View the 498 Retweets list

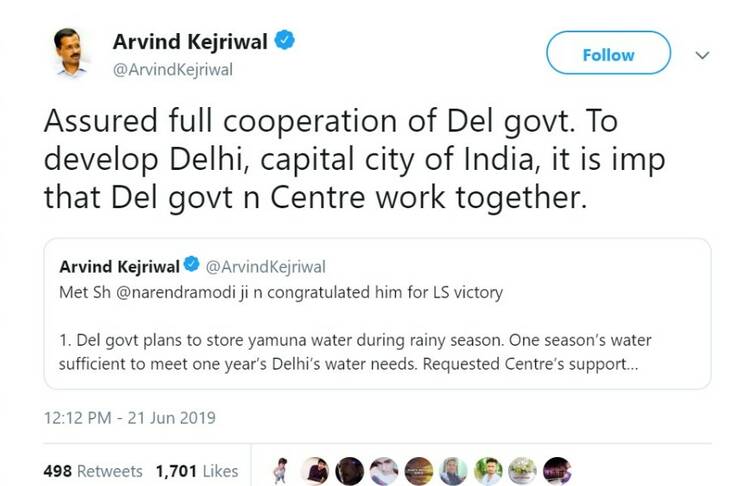coord(93,470)
